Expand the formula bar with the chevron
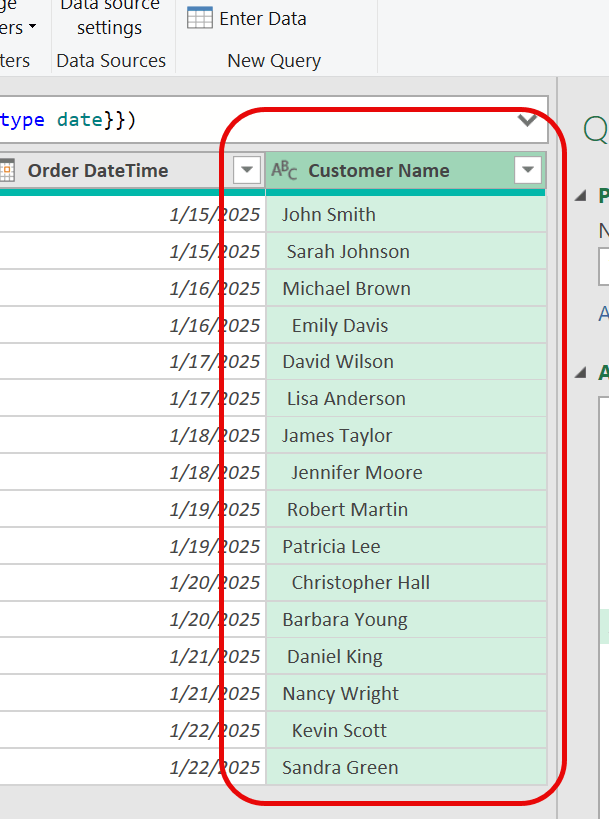 (527, 121)
